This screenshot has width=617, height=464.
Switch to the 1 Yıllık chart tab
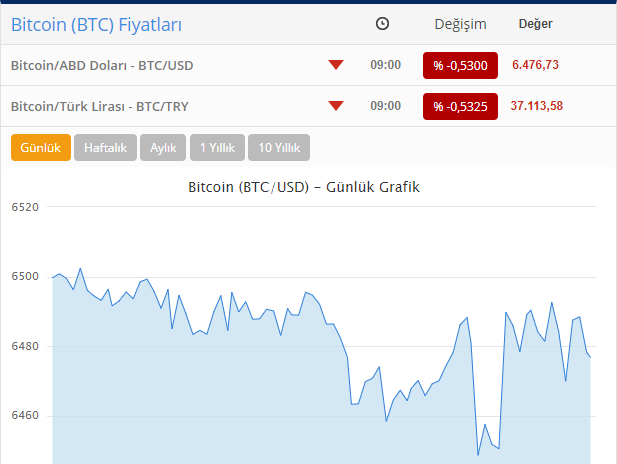coord(217,148)
